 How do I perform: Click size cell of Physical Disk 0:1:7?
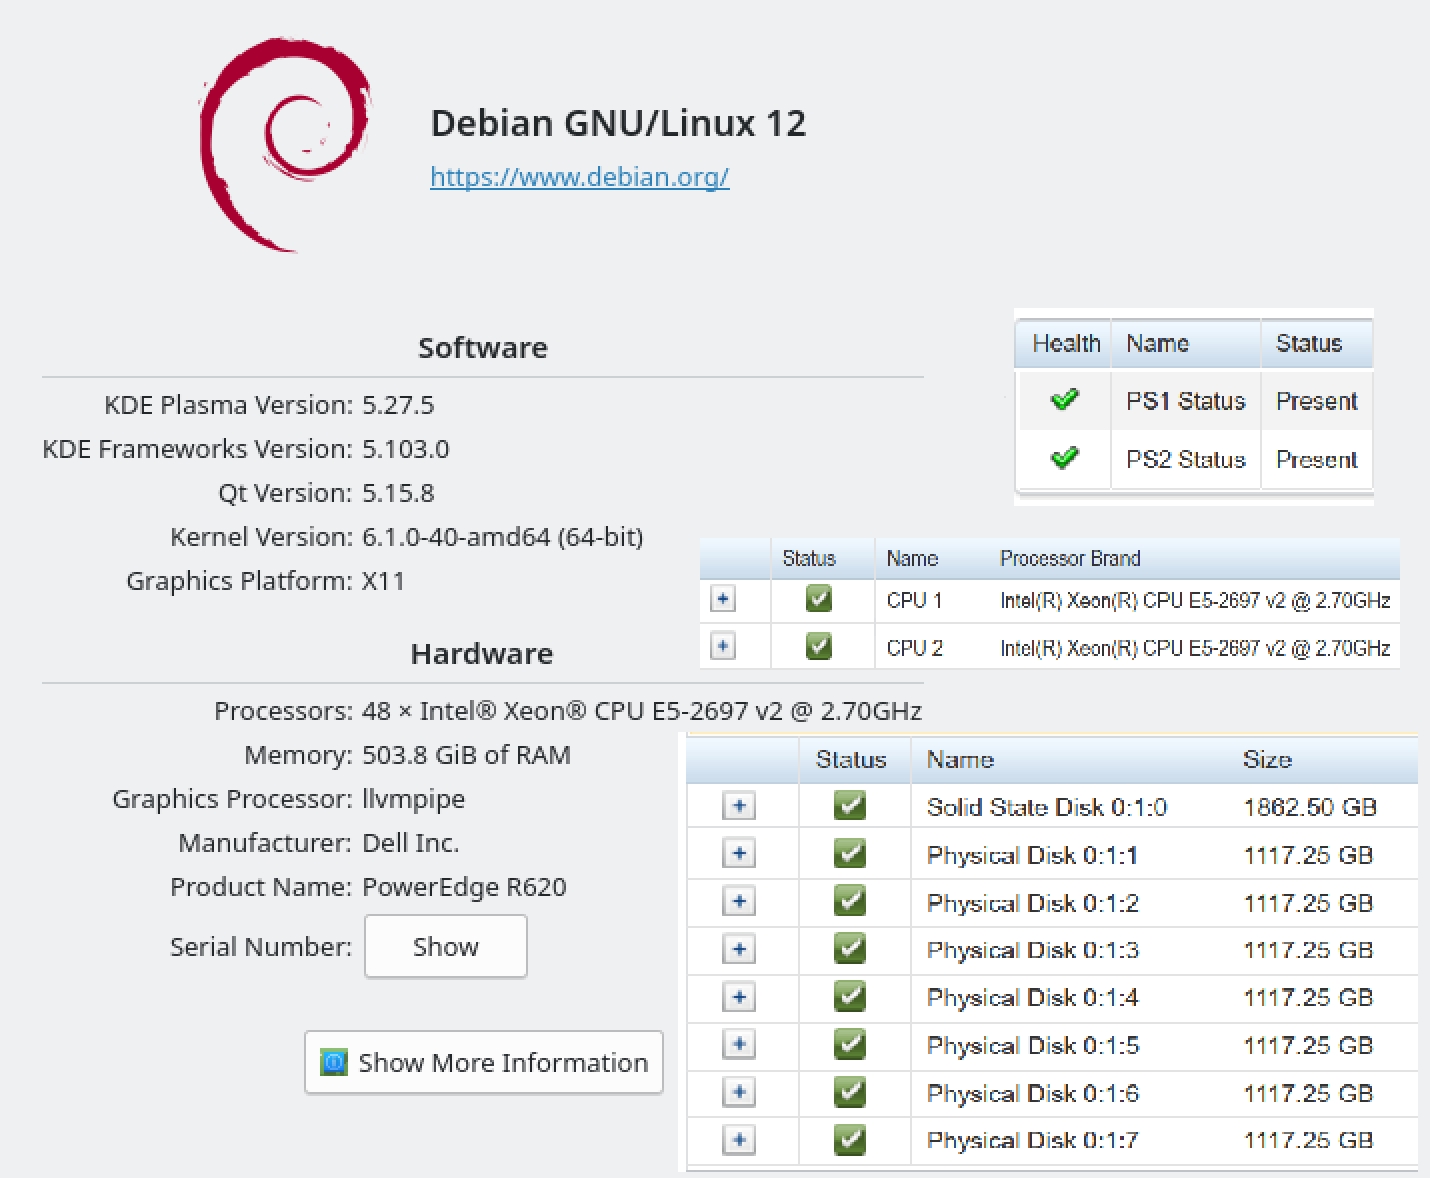pyautogui.click(x=1308, y=1141)
